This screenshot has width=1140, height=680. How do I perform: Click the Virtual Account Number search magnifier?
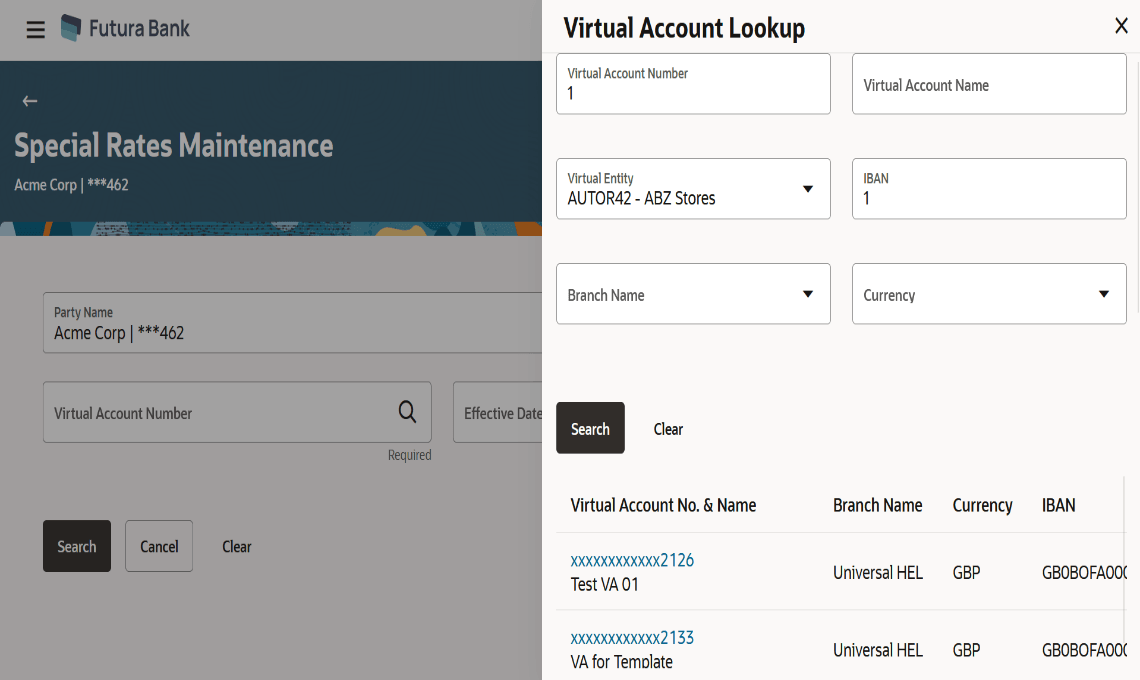(x=407, y=412)
